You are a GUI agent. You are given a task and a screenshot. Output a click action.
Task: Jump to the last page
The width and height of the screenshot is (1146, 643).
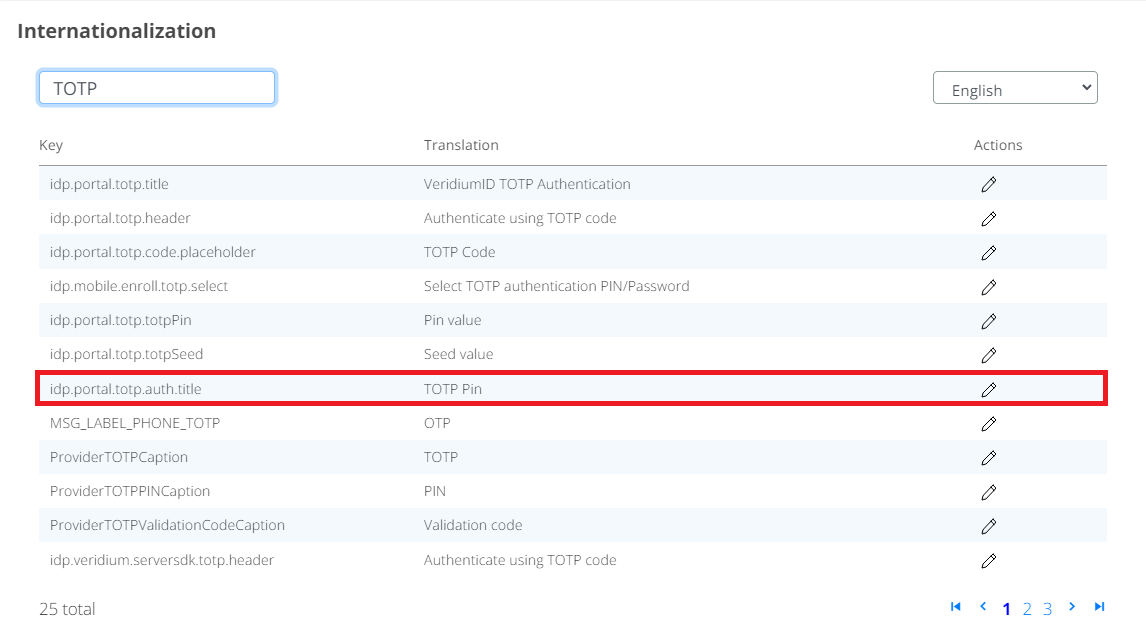pos(1099,607)
